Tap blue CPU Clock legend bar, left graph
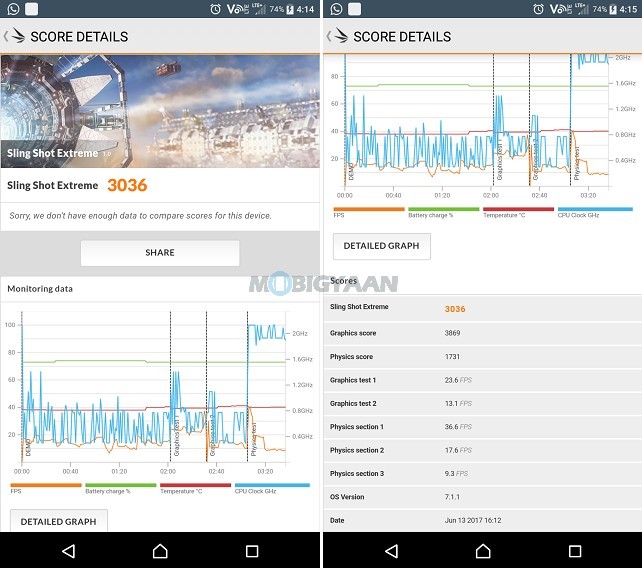This screenshot has width=642, height=568. tap(272, 485)
